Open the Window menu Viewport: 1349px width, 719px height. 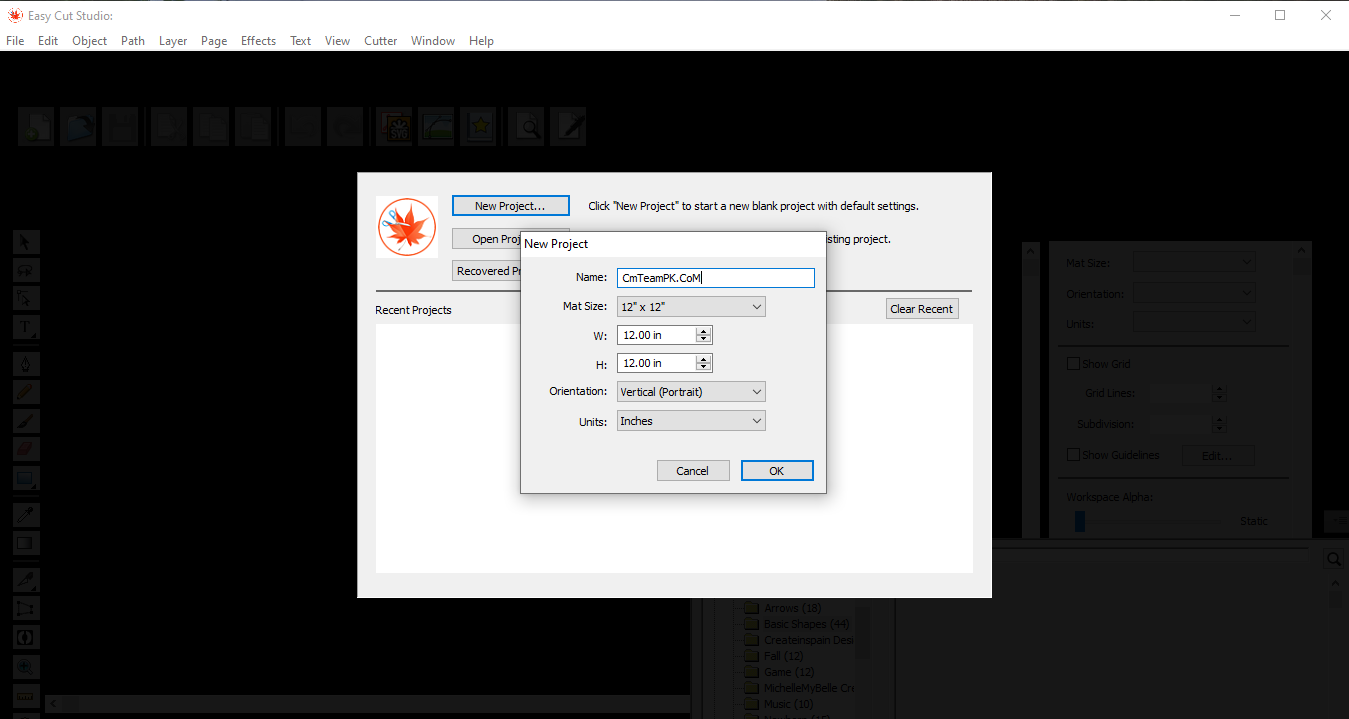tap(433, 41)
